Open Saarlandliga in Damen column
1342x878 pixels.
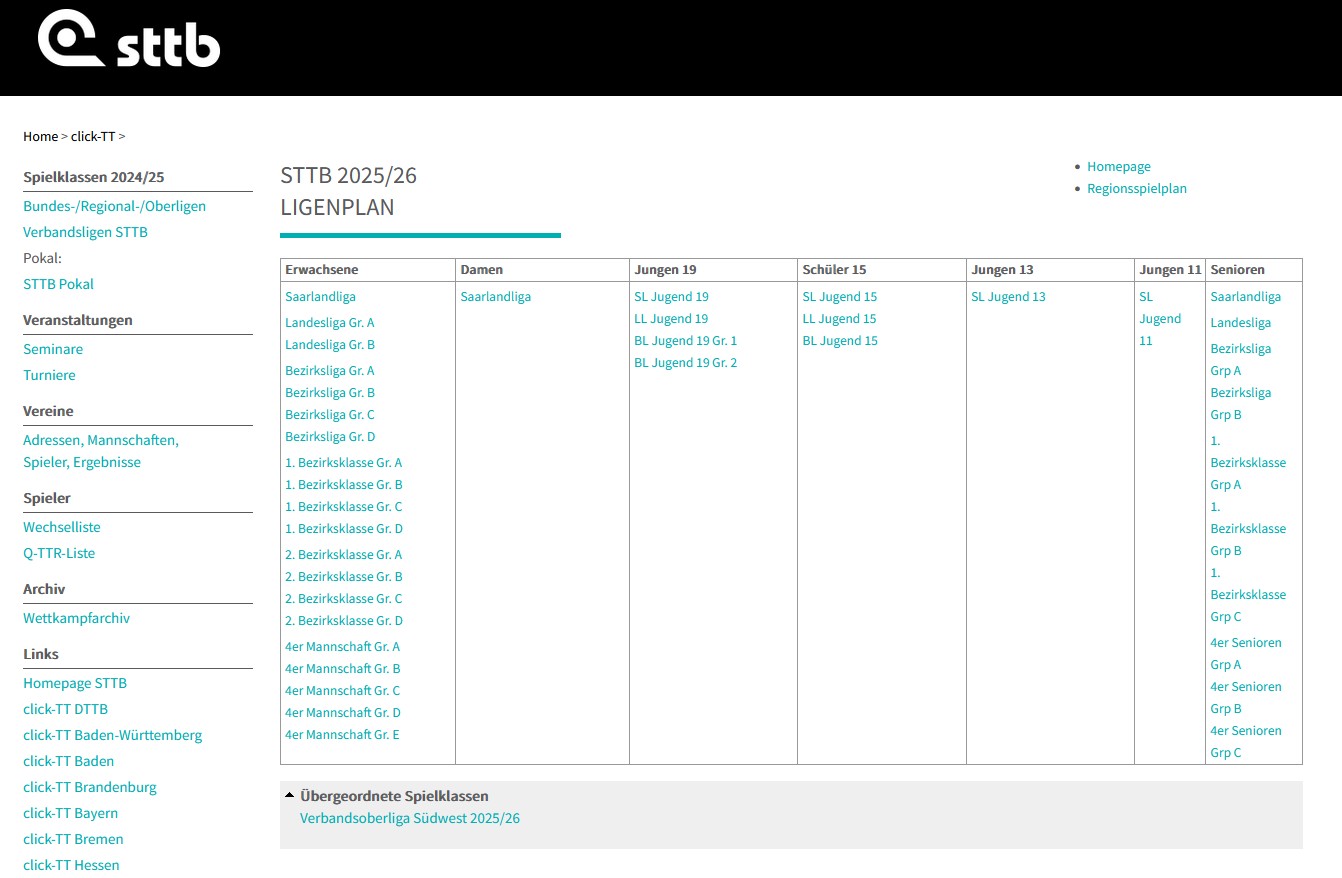pyautogui.click(x=495, y=297)
